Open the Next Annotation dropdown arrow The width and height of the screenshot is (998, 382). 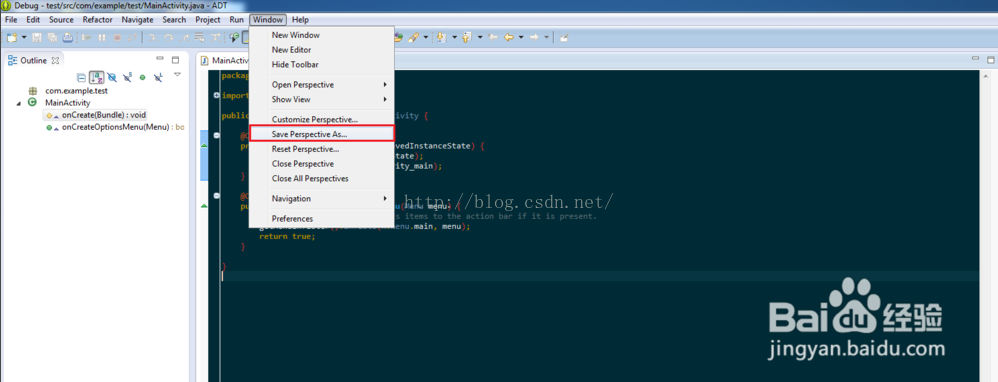[454, 38]
